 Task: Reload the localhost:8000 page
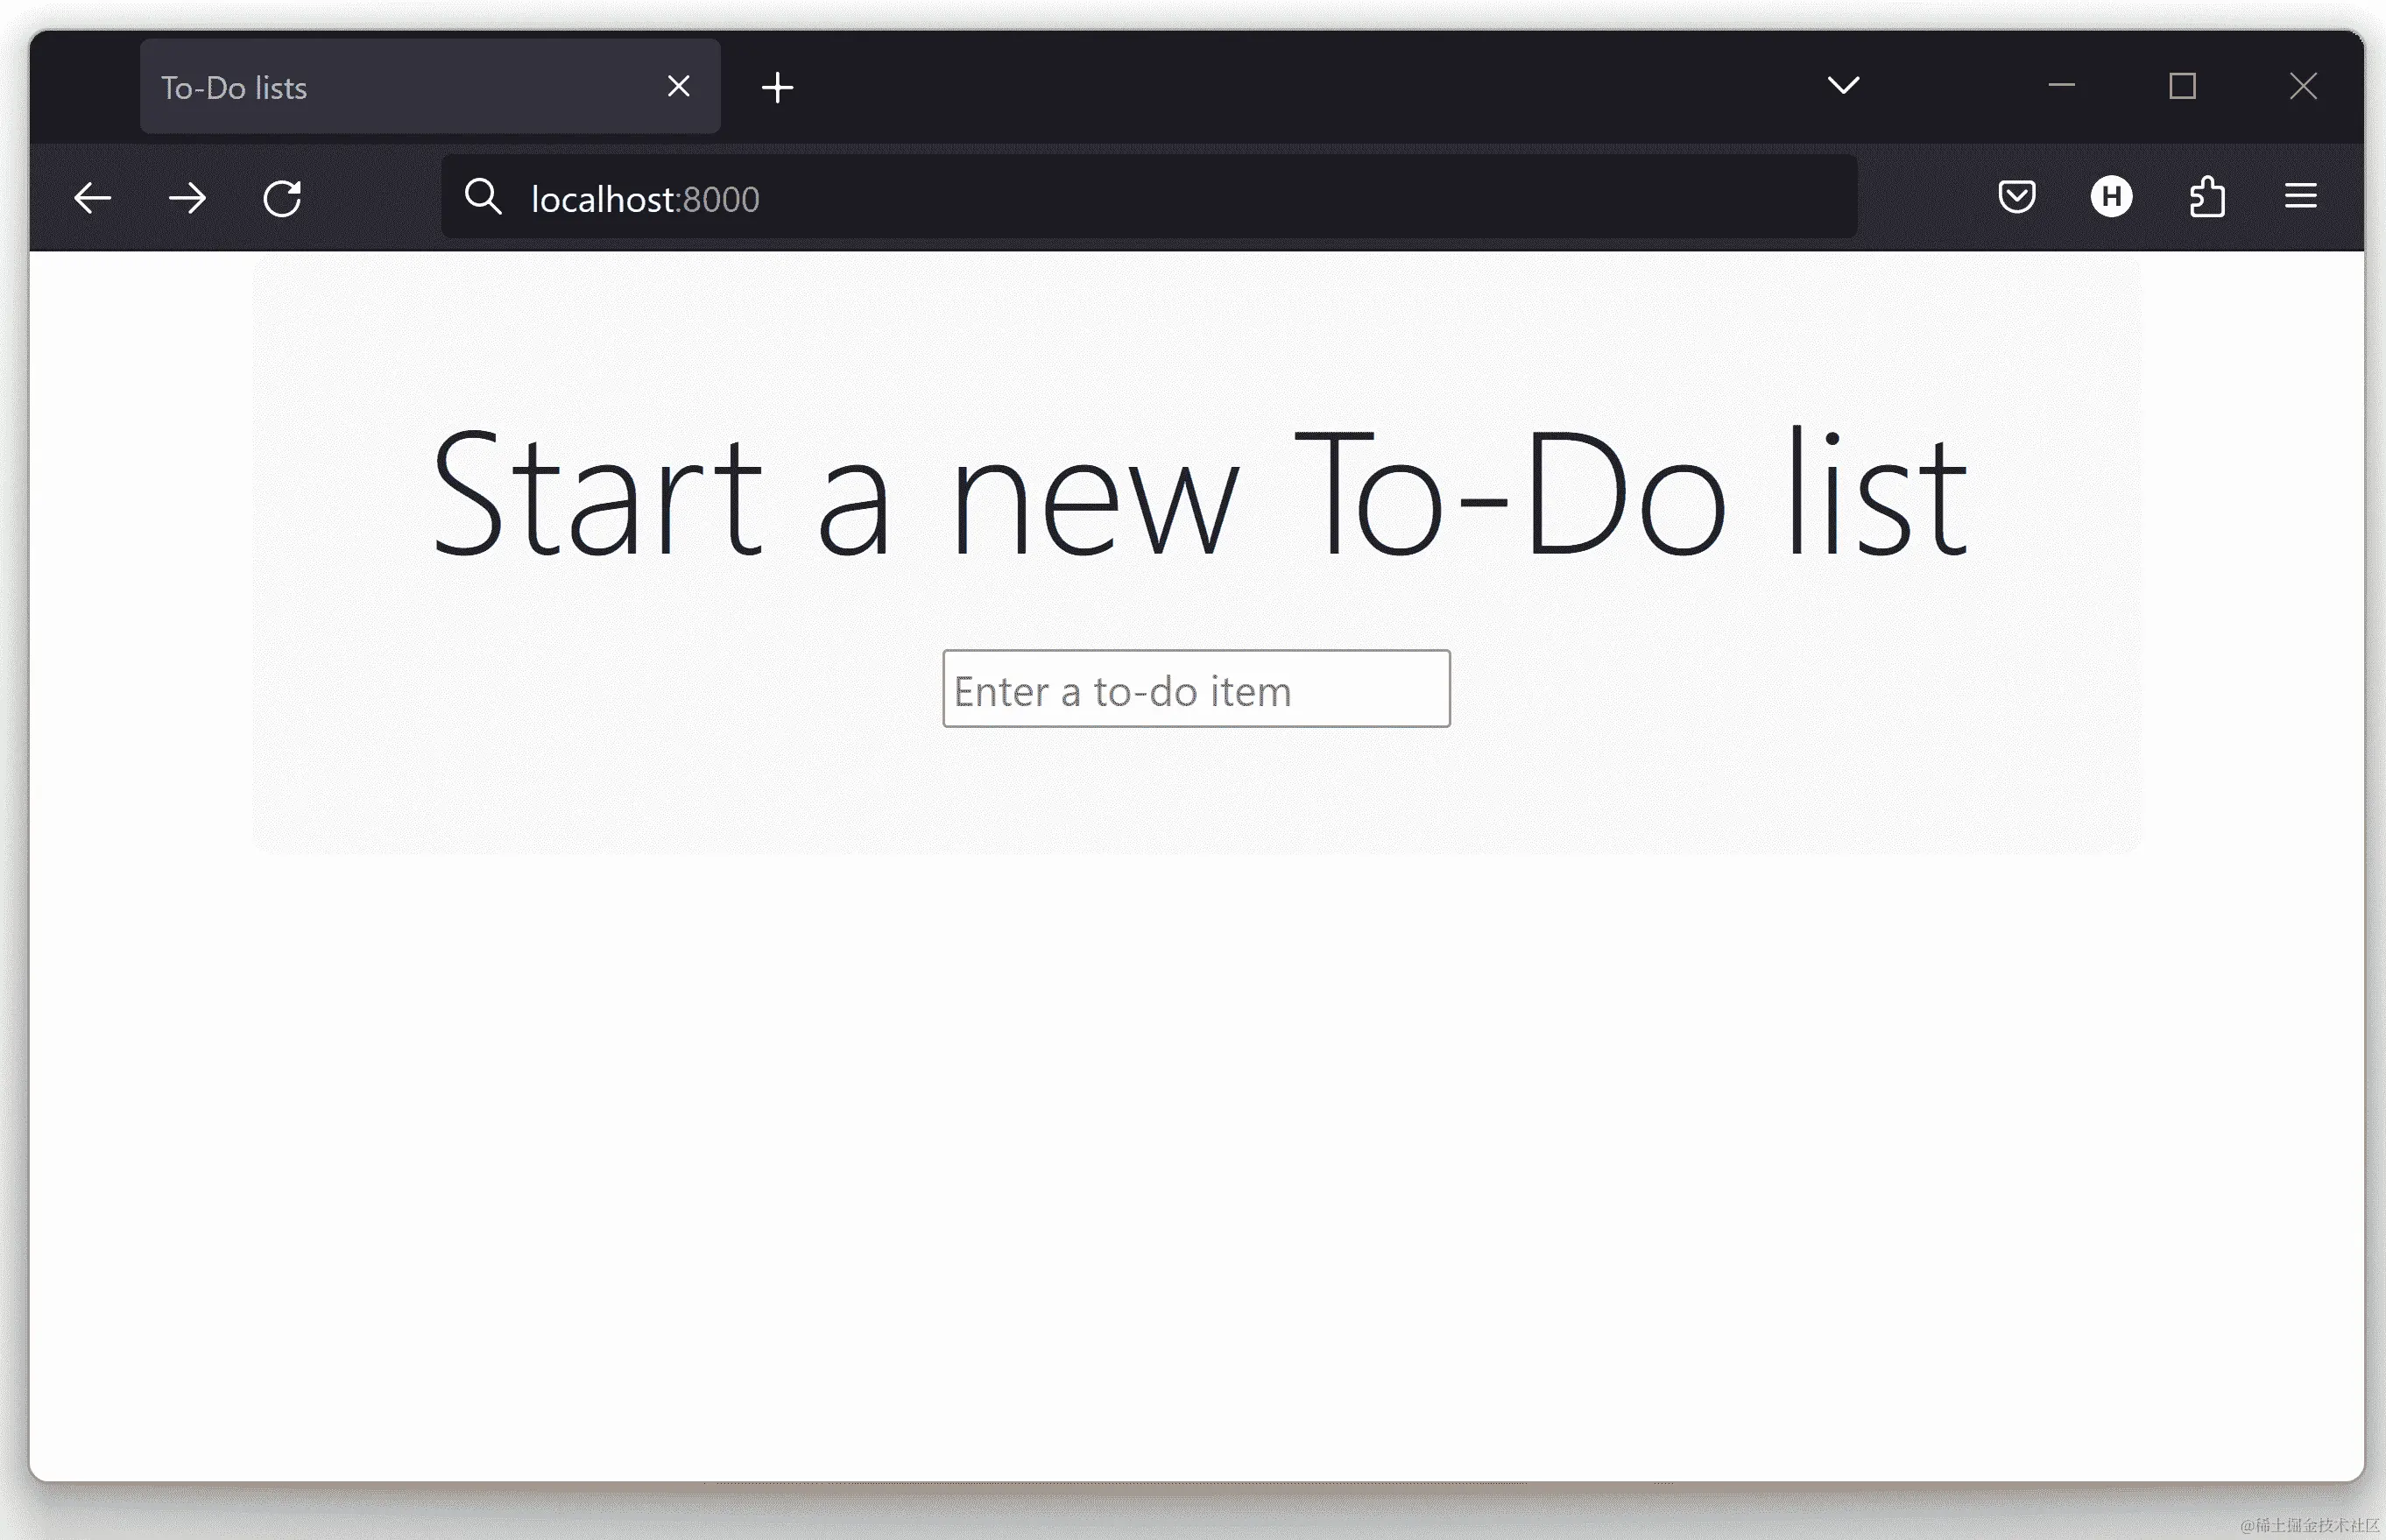coord(282,198)
